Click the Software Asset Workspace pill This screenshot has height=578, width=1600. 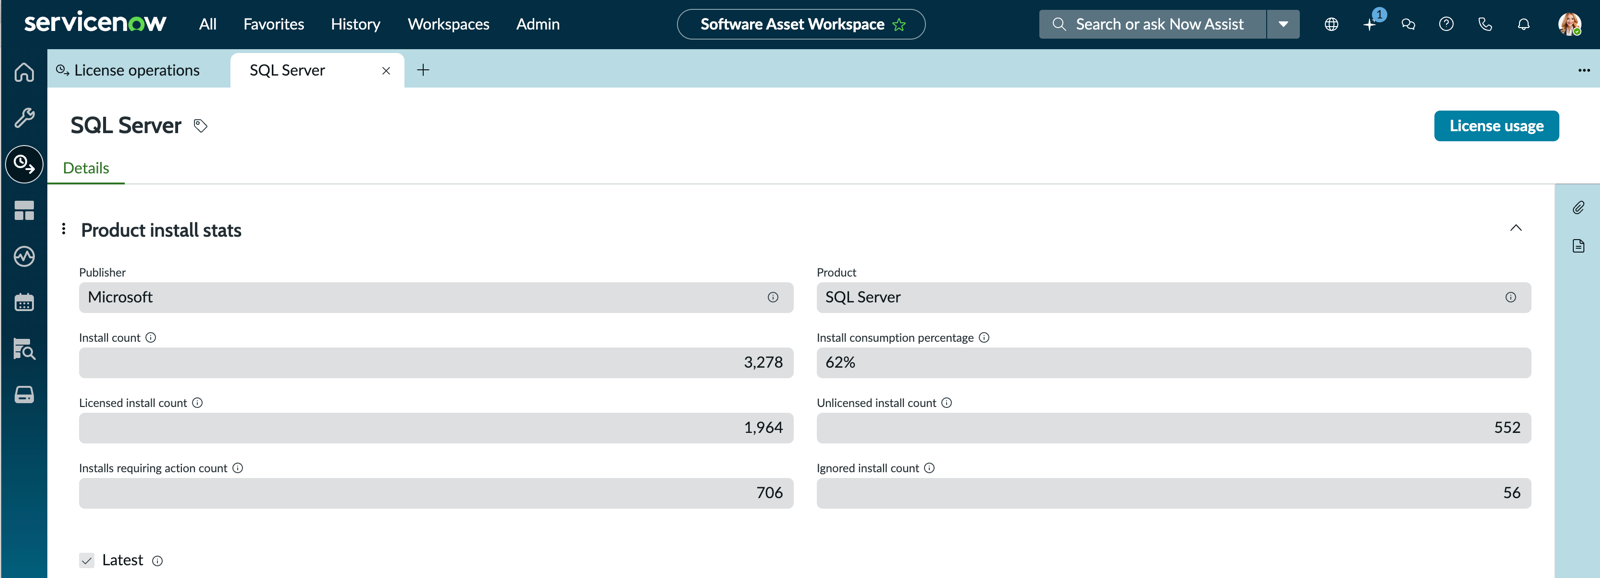801,24
